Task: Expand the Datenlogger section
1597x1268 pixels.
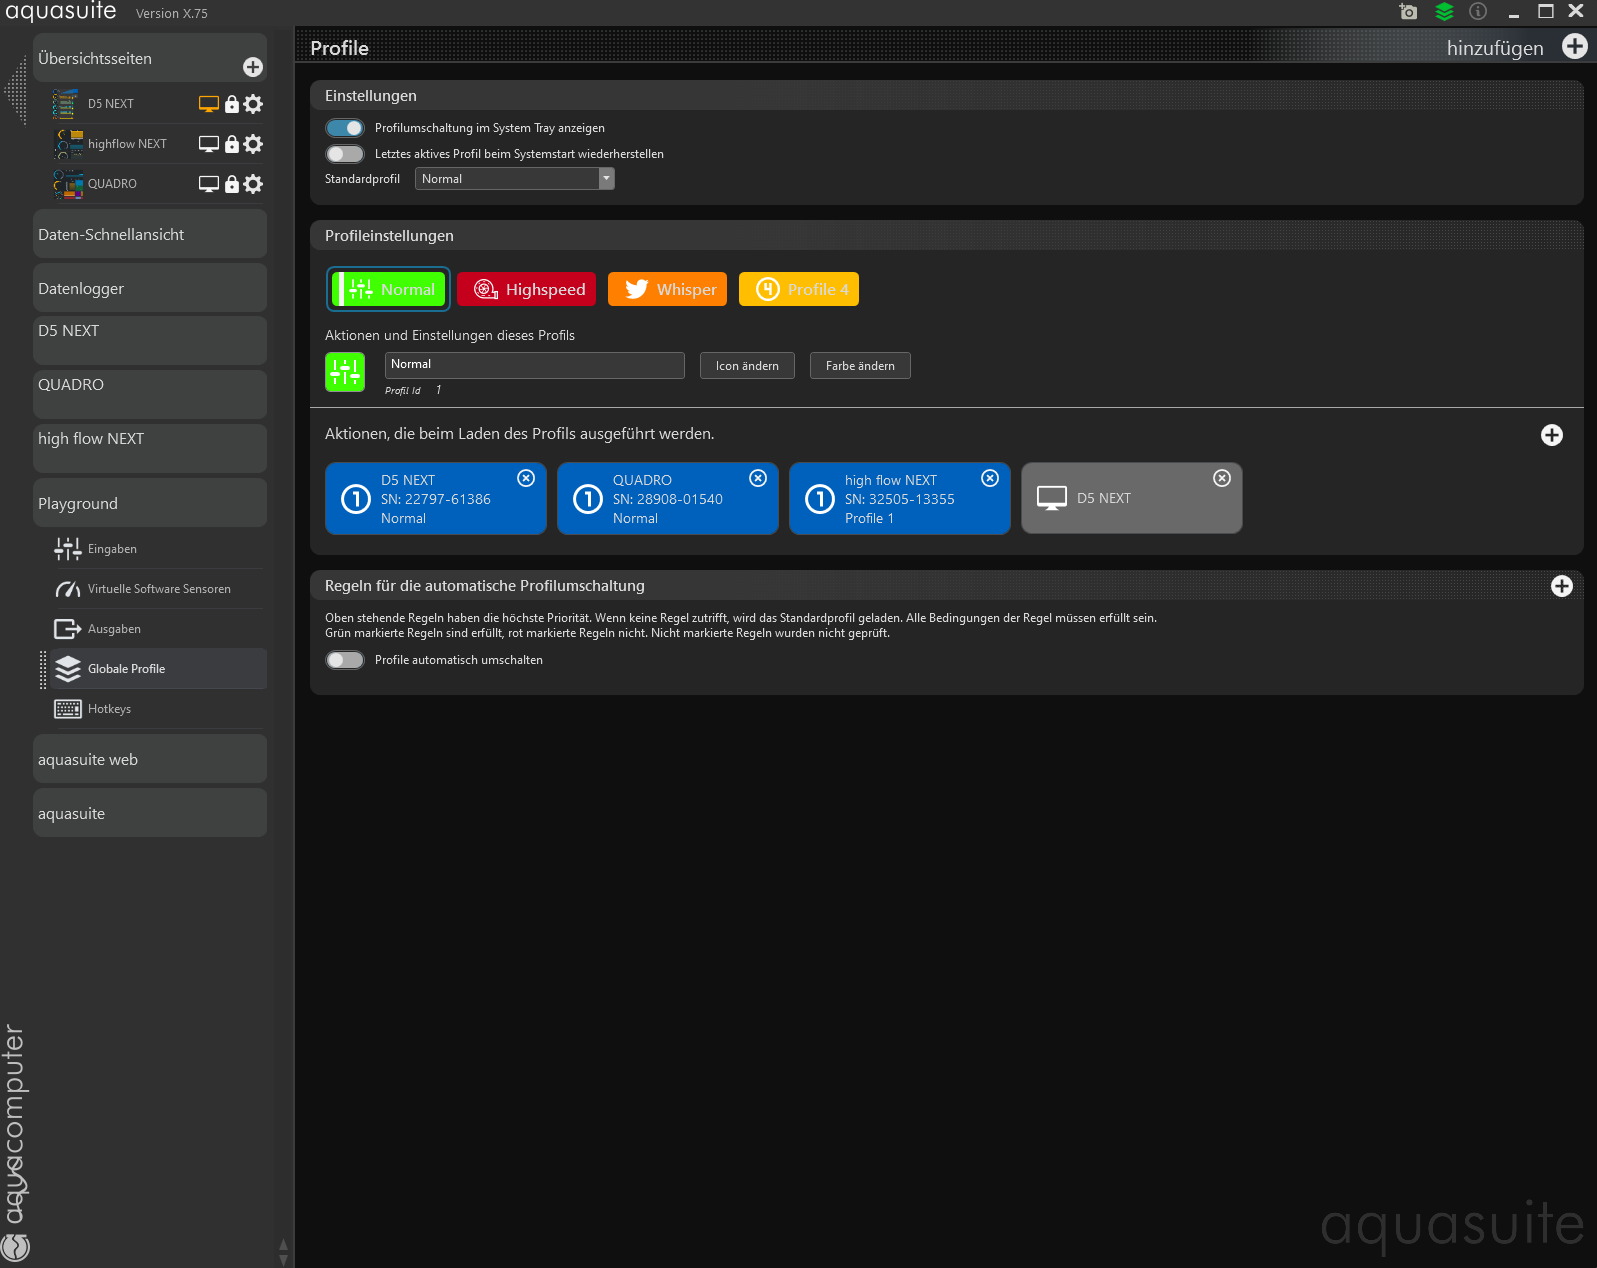Action: 150,289
